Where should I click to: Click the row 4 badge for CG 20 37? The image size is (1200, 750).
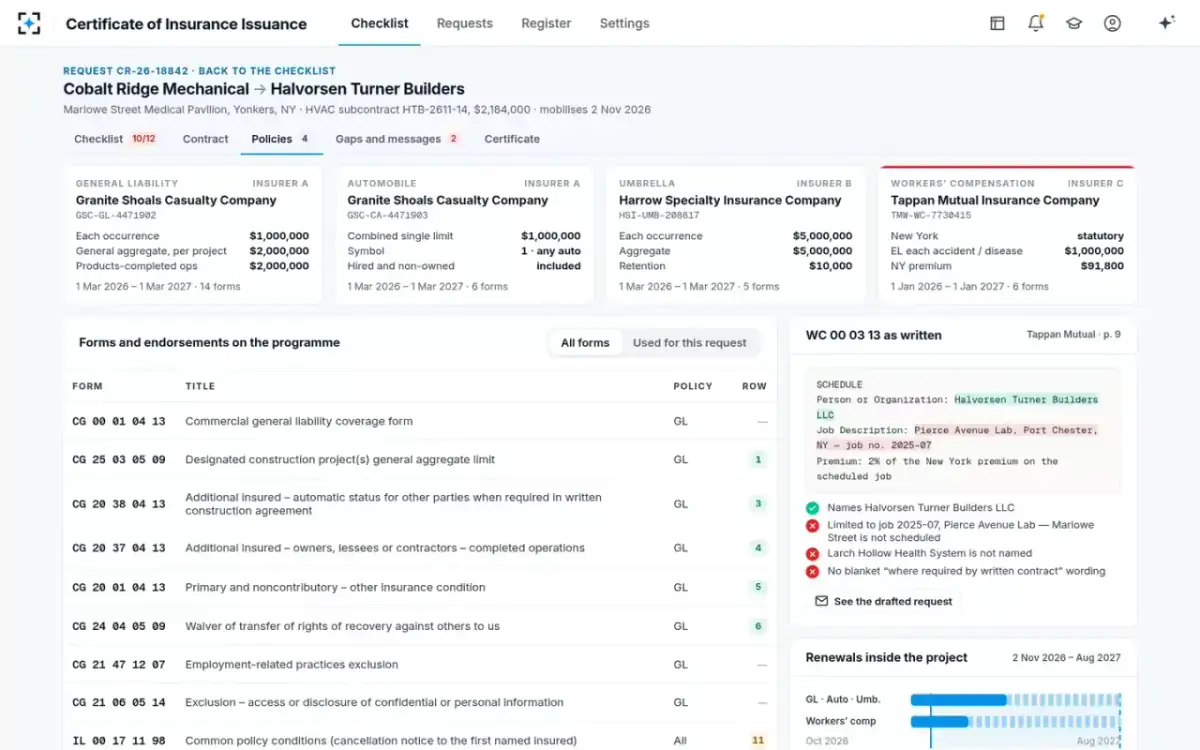pos(758,548)
